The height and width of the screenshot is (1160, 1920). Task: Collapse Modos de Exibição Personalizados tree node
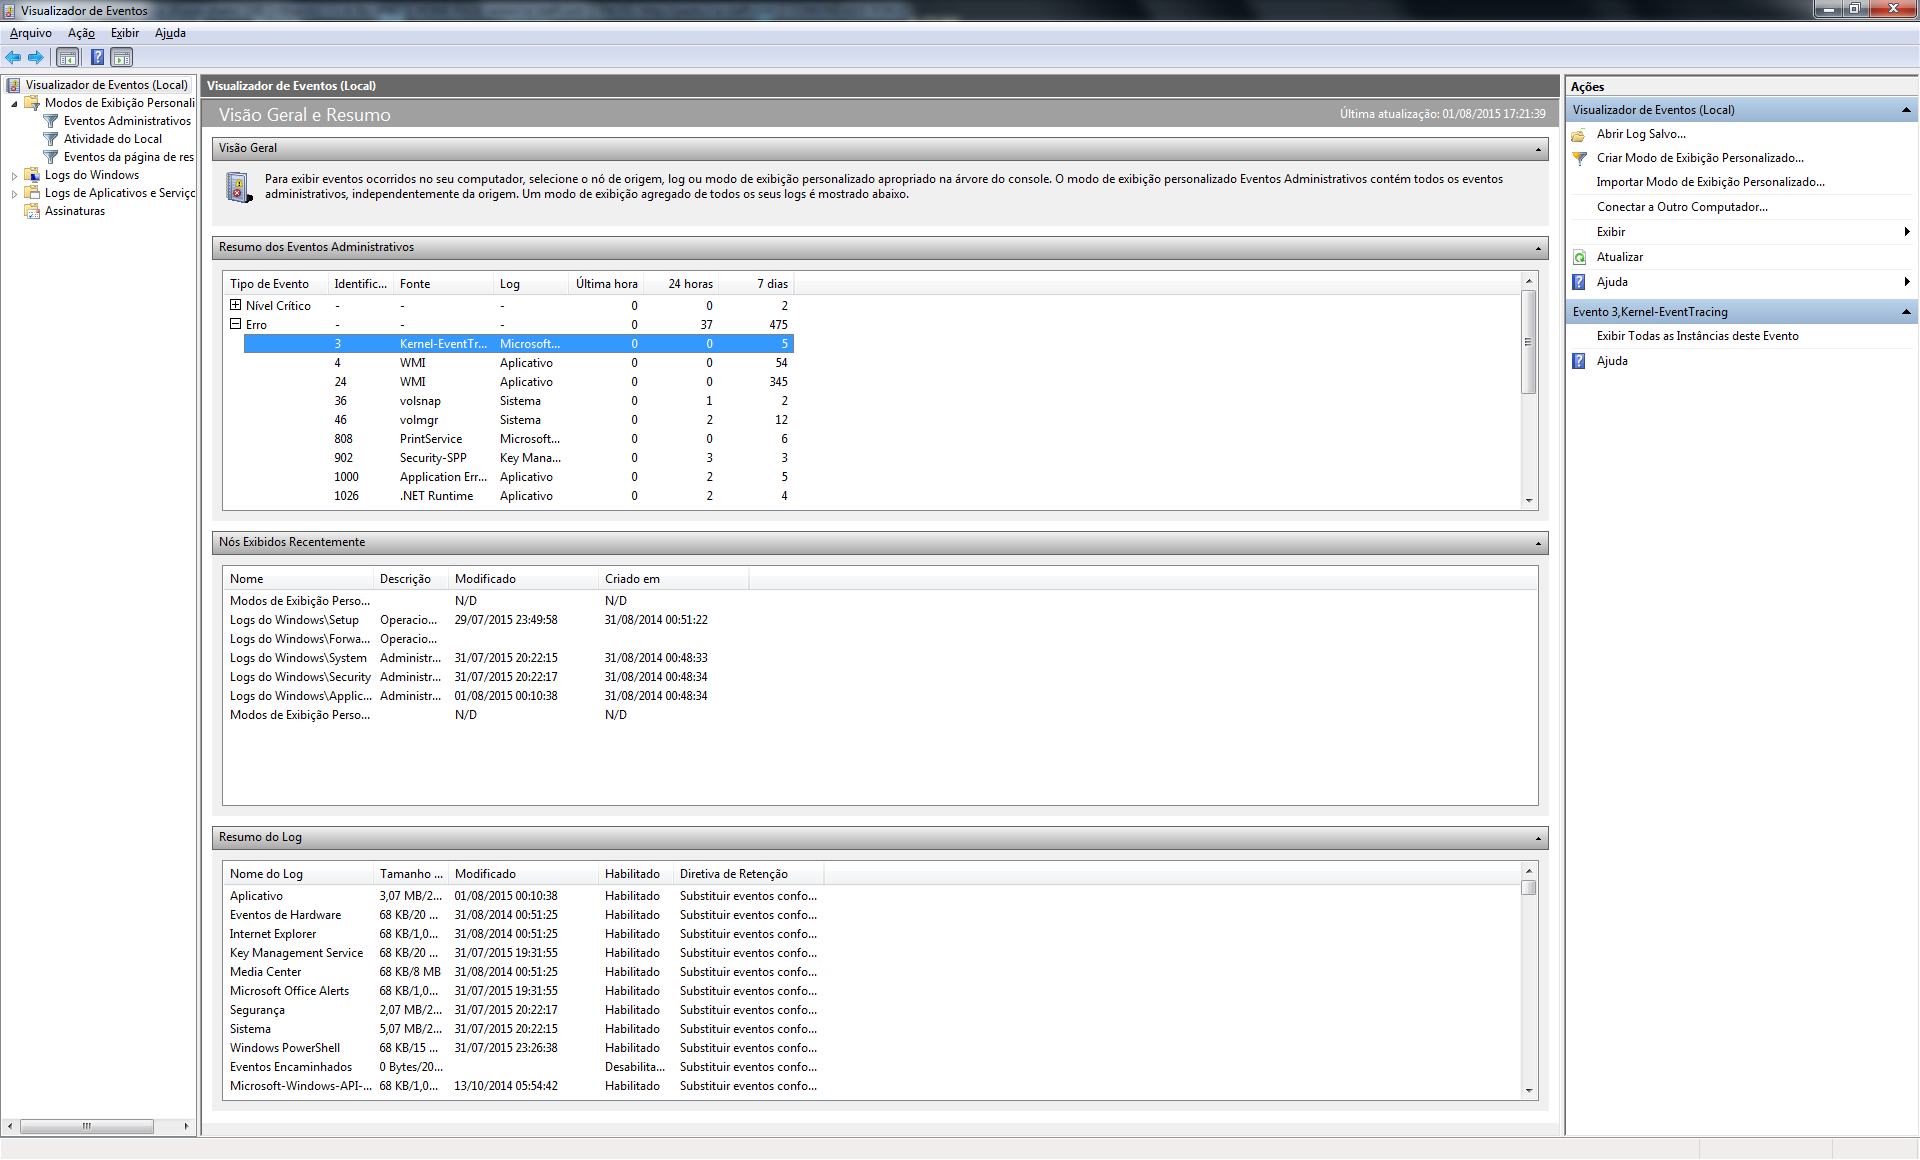pyautogui.click(x=14, y=104)
